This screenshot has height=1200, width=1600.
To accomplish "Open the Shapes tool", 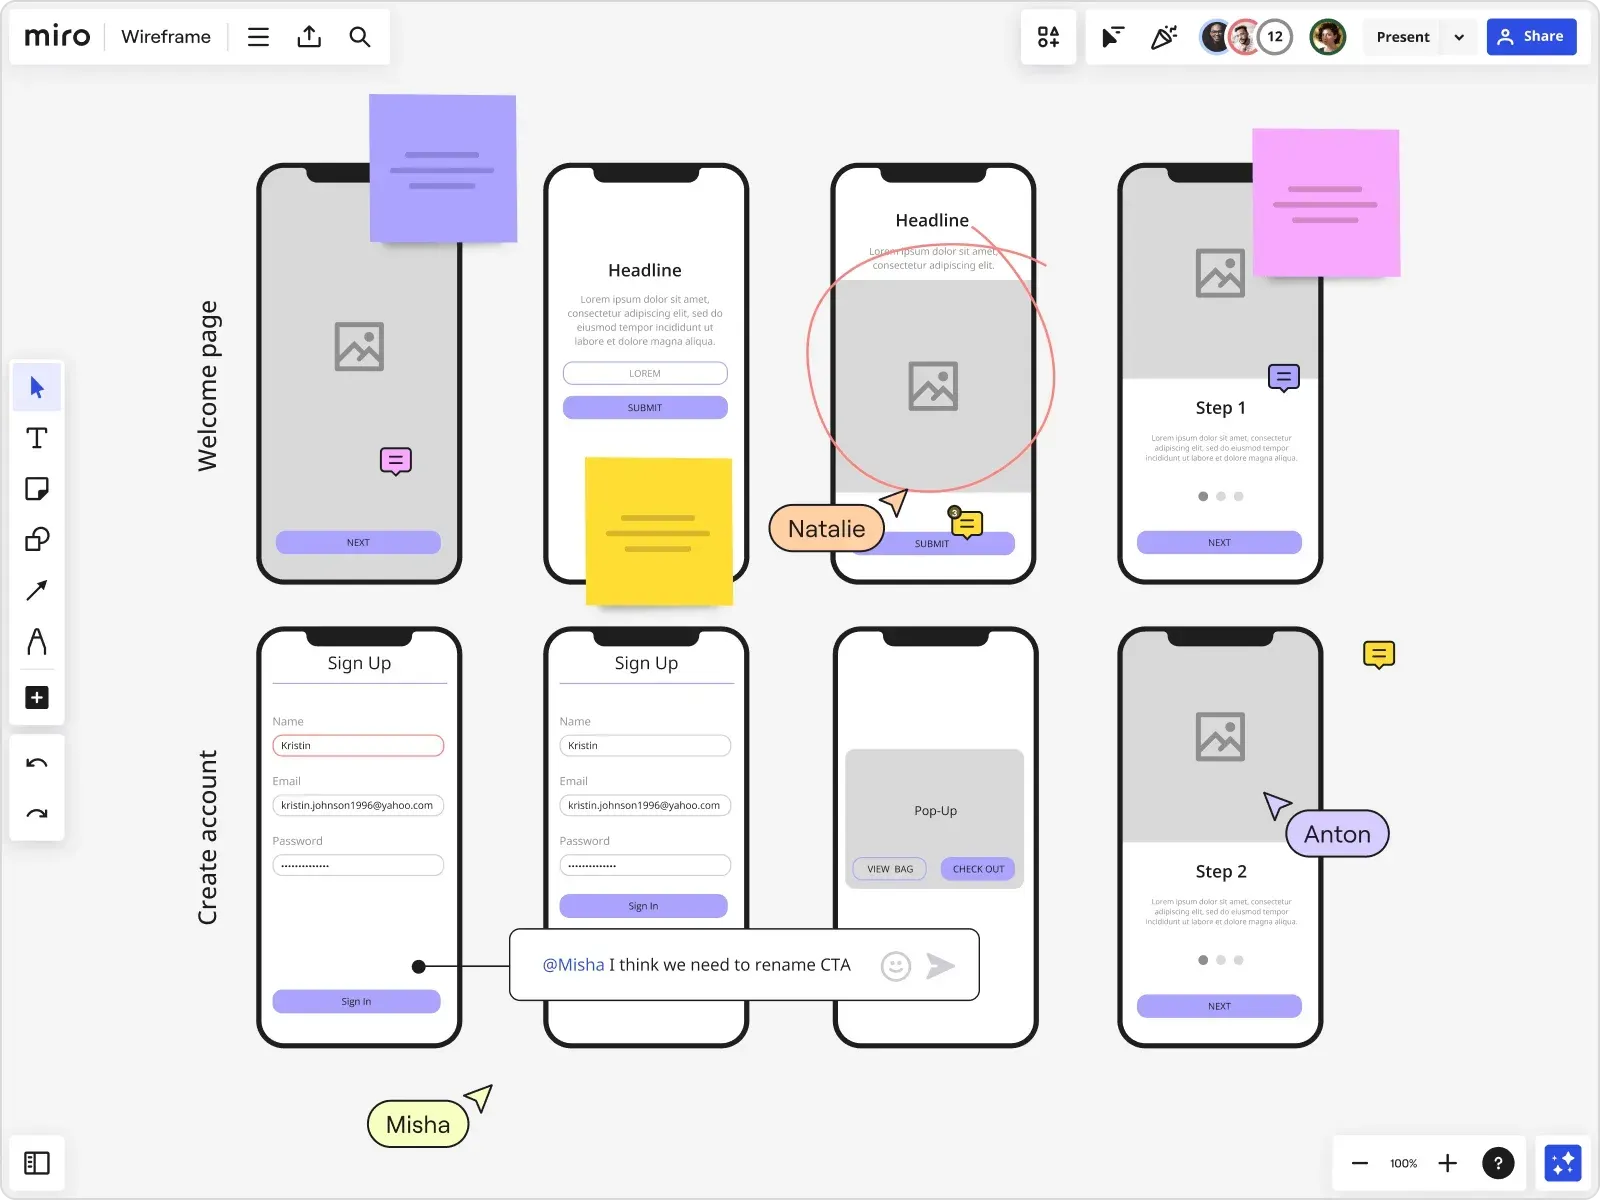I will tap(37, 540).
